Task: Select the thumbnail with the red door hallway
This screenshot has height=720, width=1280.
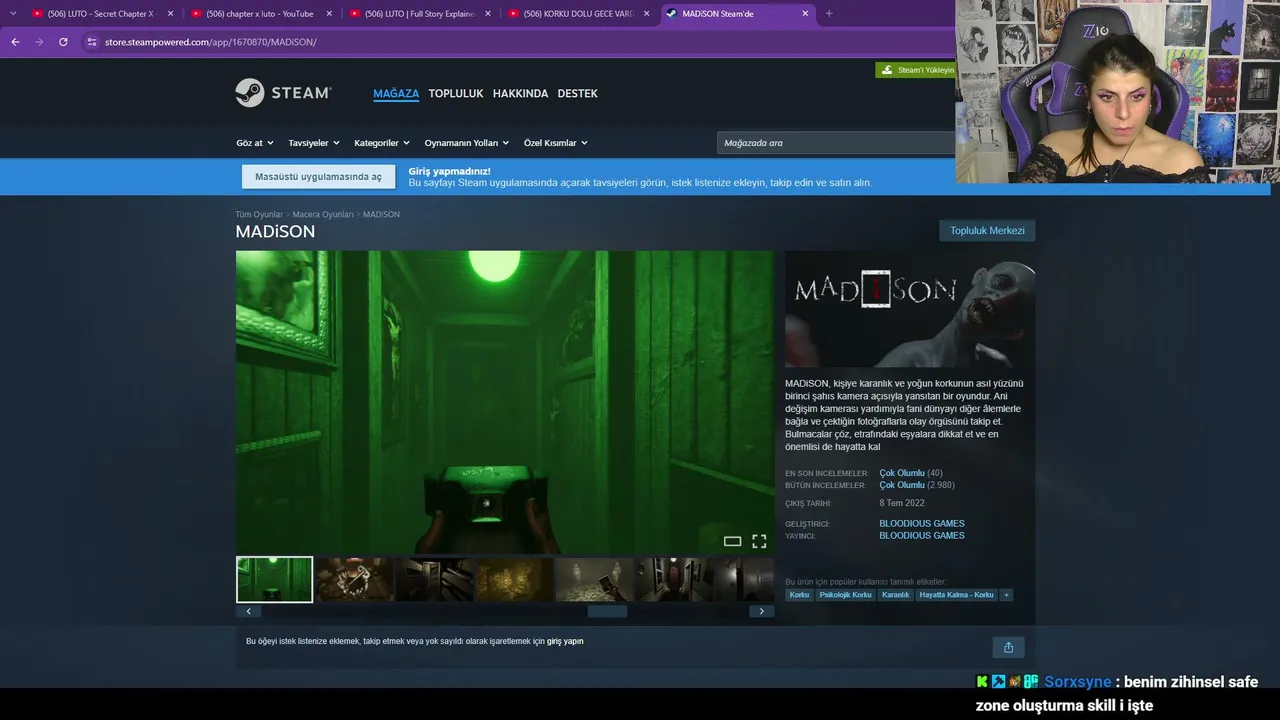Action: pos(674,580)
